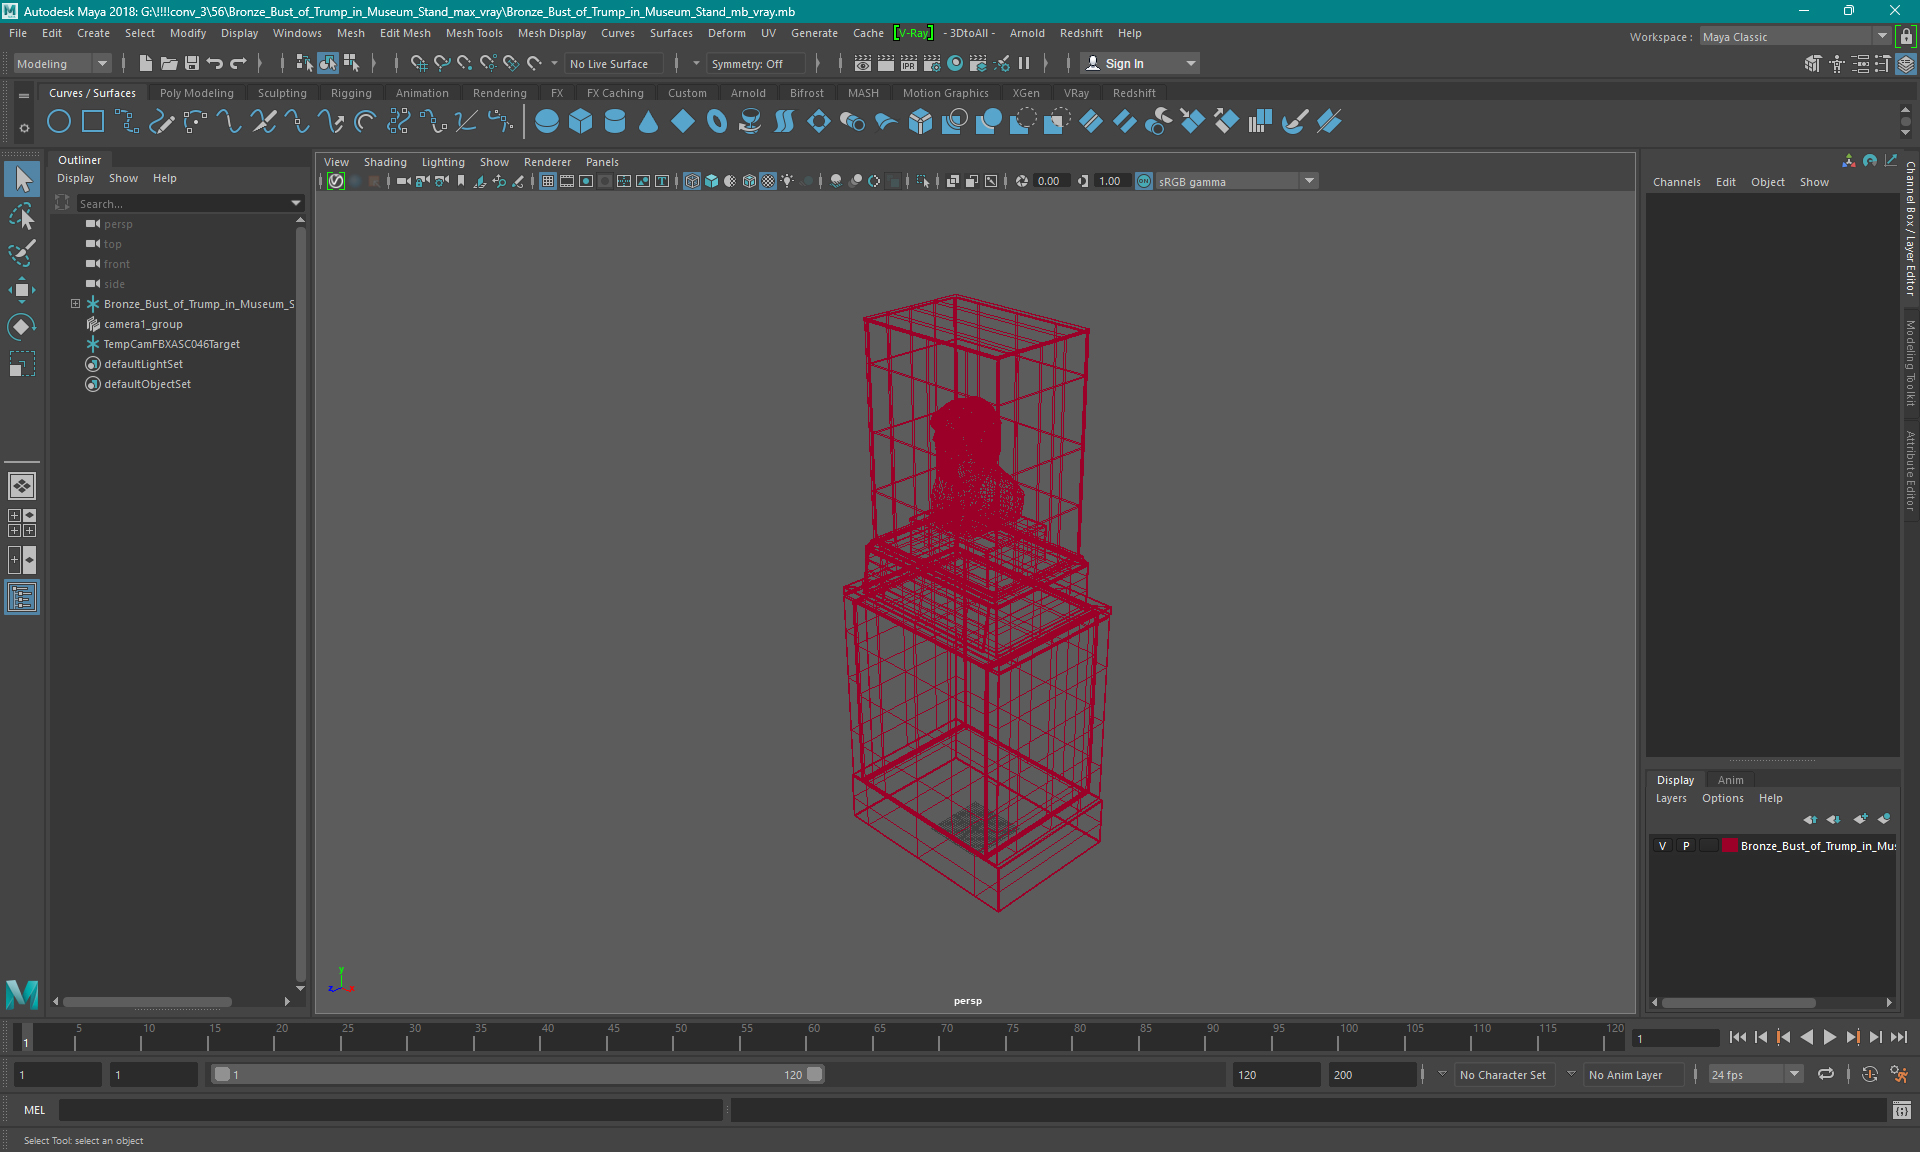Toggle layer visibility V box

tap(1663, 846)
